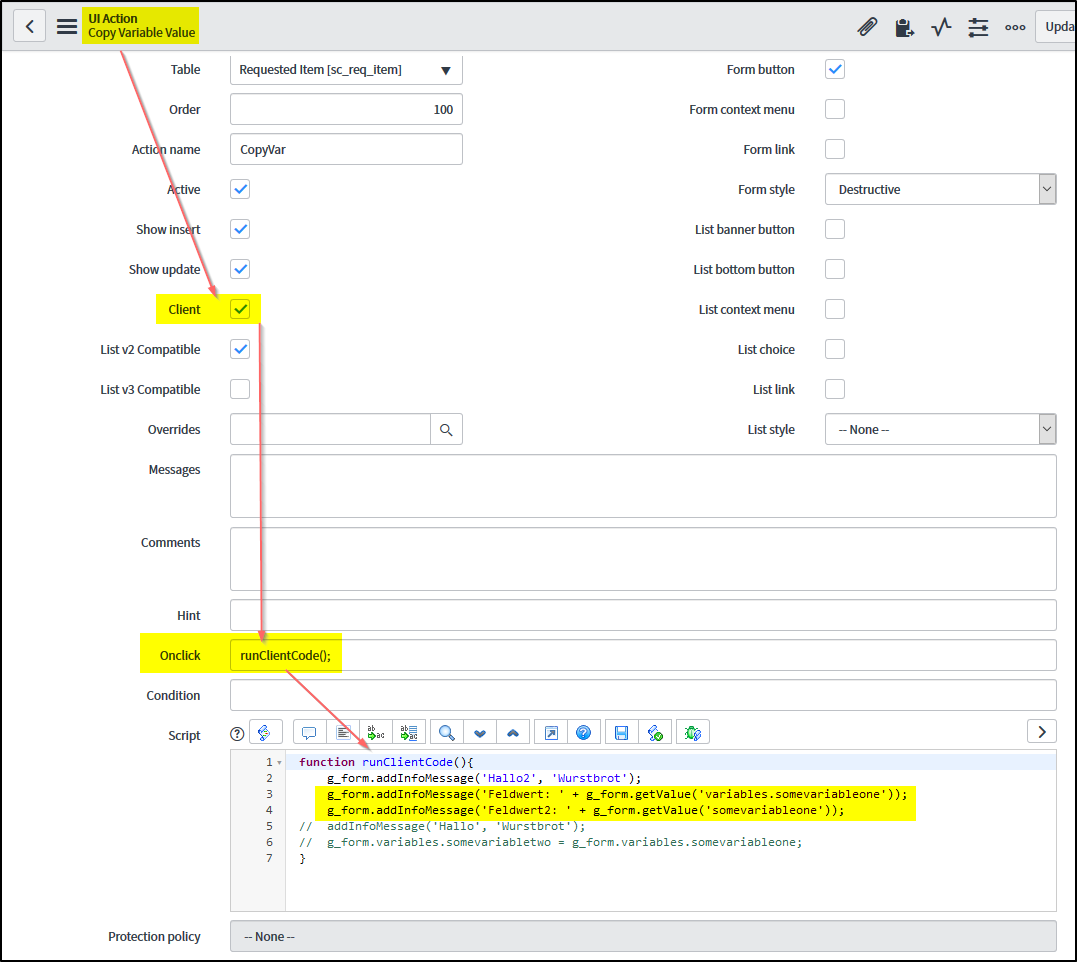The width and height of the screenshot is (1077, 962).
Task: Click the Hint input field
Action: [x=643, y=615]
